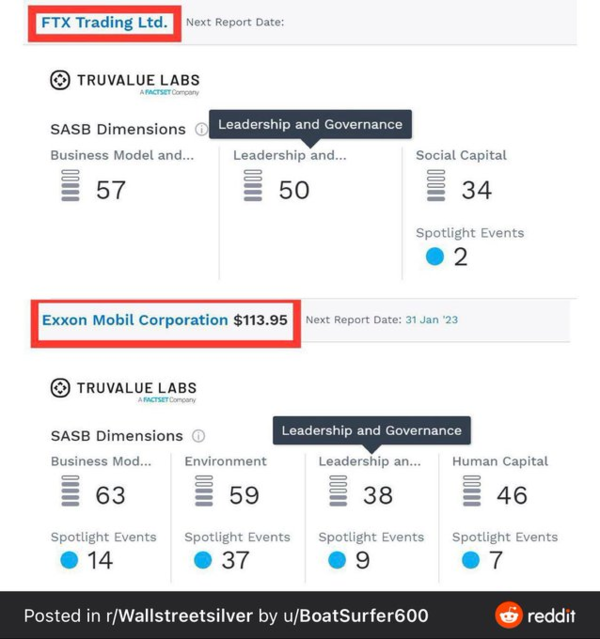Viewport: 600px width, 639px height.
Task: Click Exxon Human Capital spotlight events blue dot
Action: (470, 561)
